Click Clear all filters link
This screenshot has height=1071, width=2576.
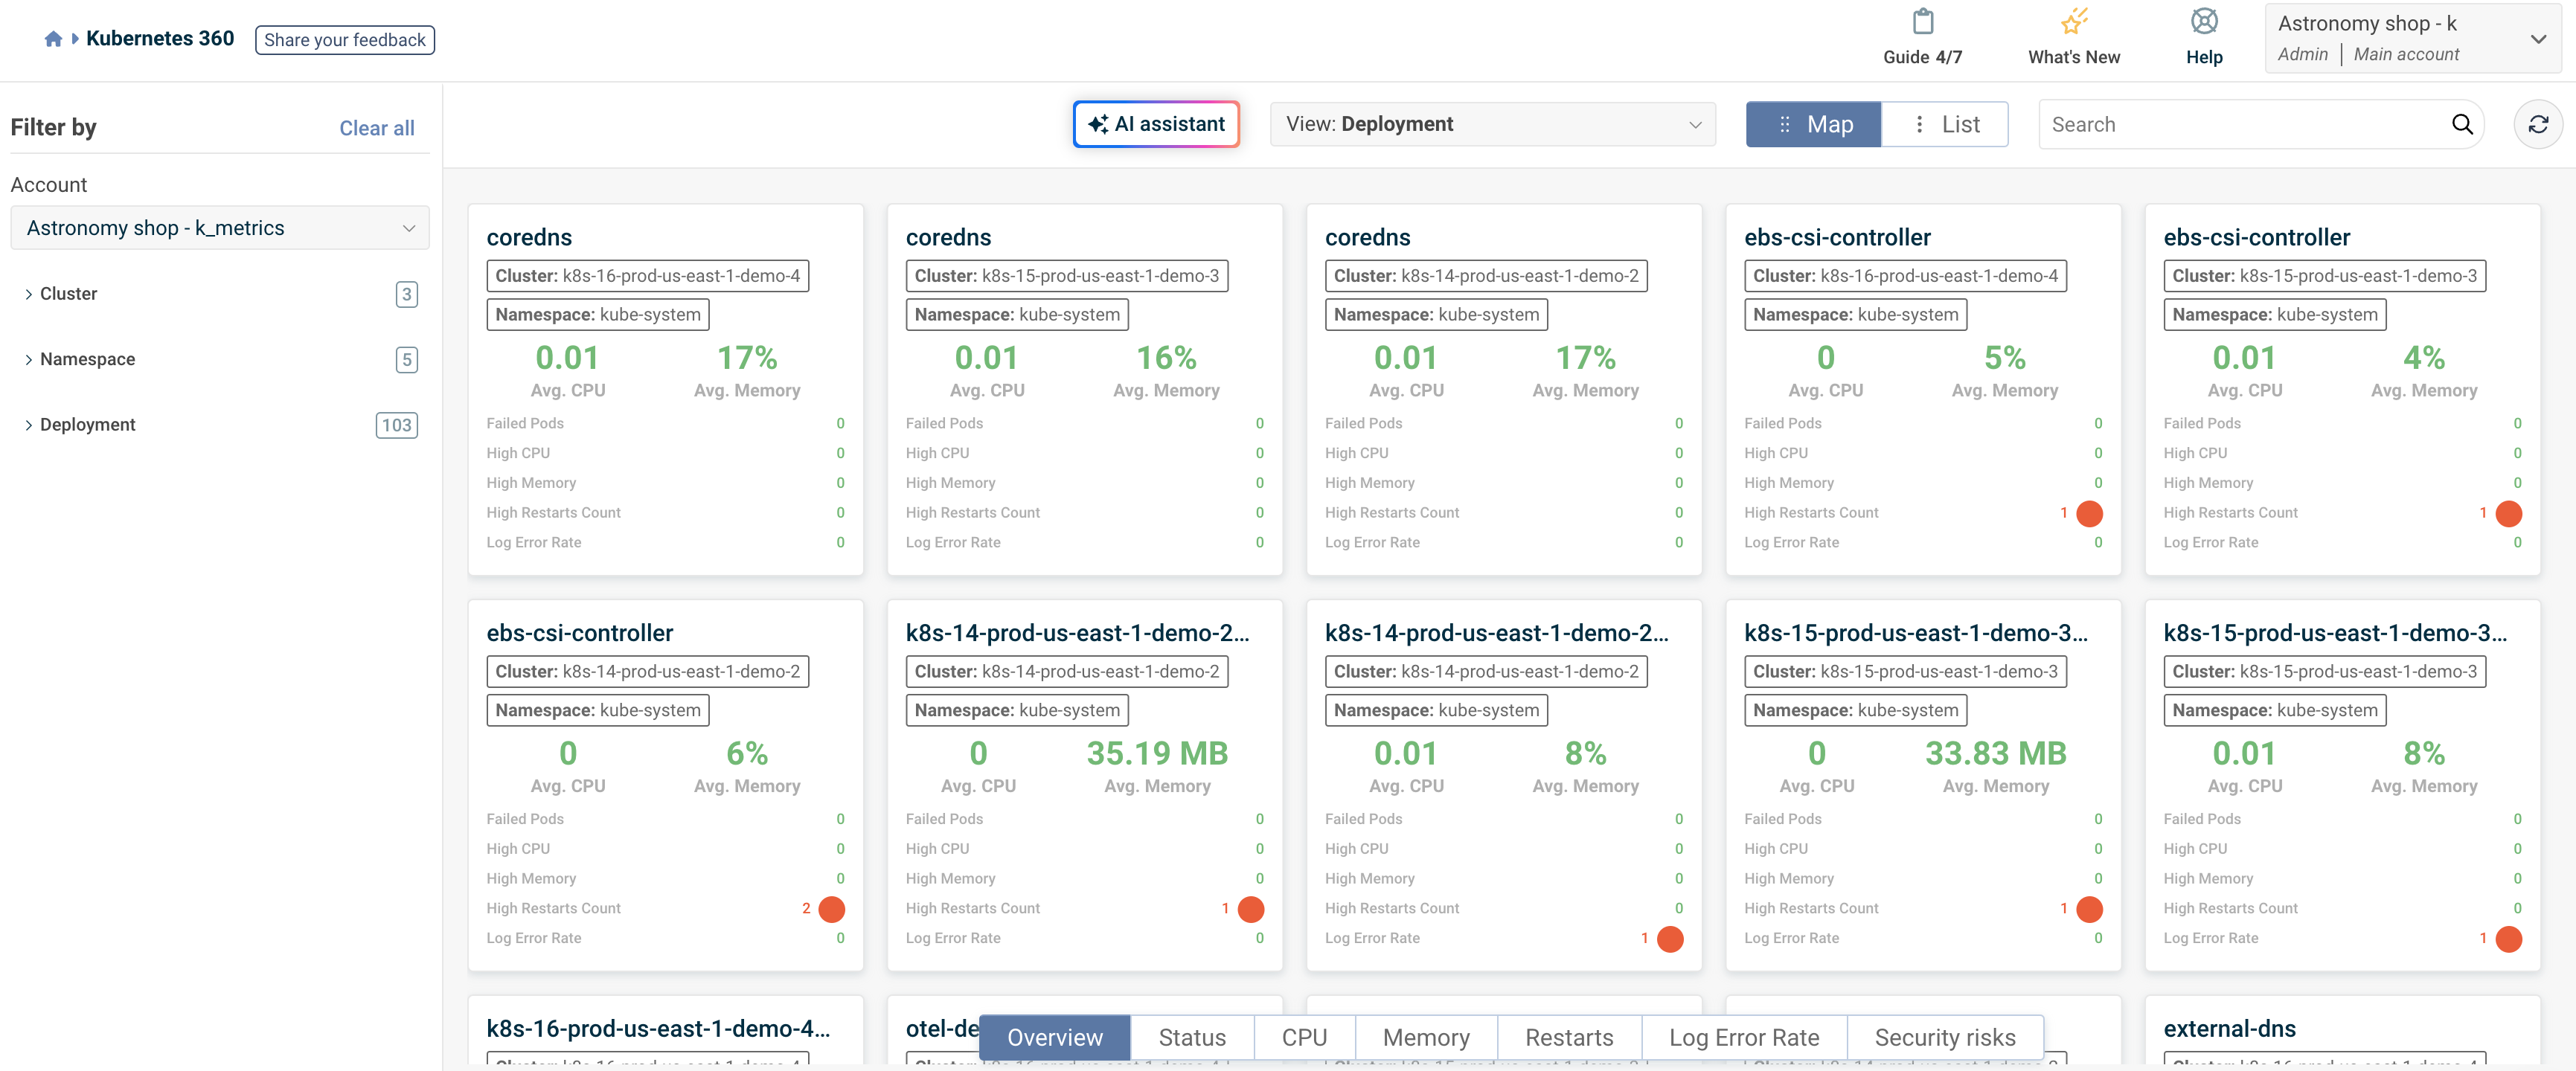click(376, 128)
